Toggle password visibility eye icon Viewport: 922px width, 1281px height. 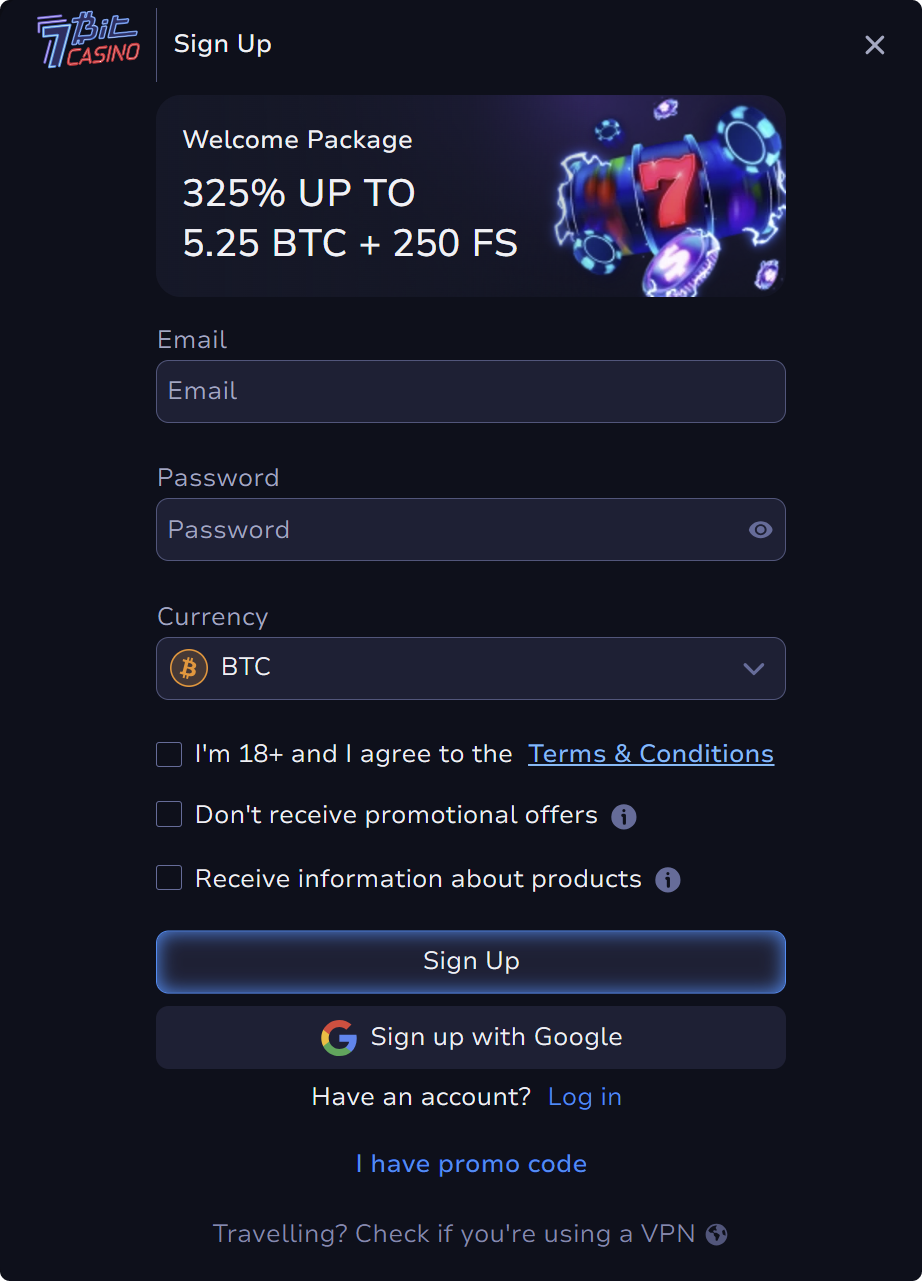(761, 530)
